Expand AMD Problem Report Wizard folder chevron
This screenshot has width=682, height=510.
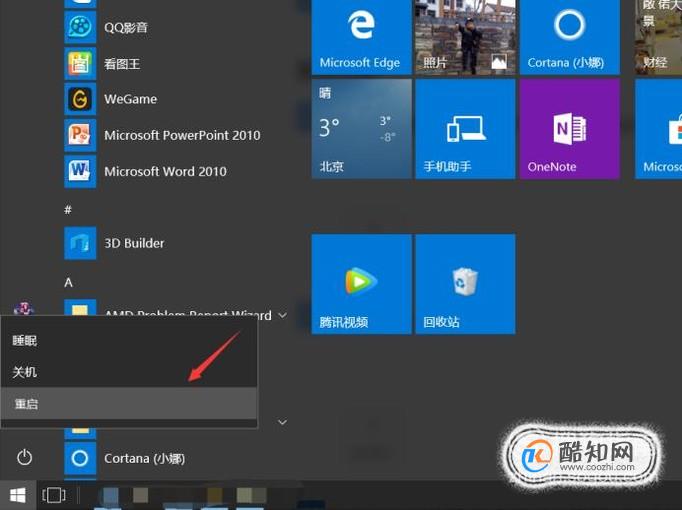282,315
